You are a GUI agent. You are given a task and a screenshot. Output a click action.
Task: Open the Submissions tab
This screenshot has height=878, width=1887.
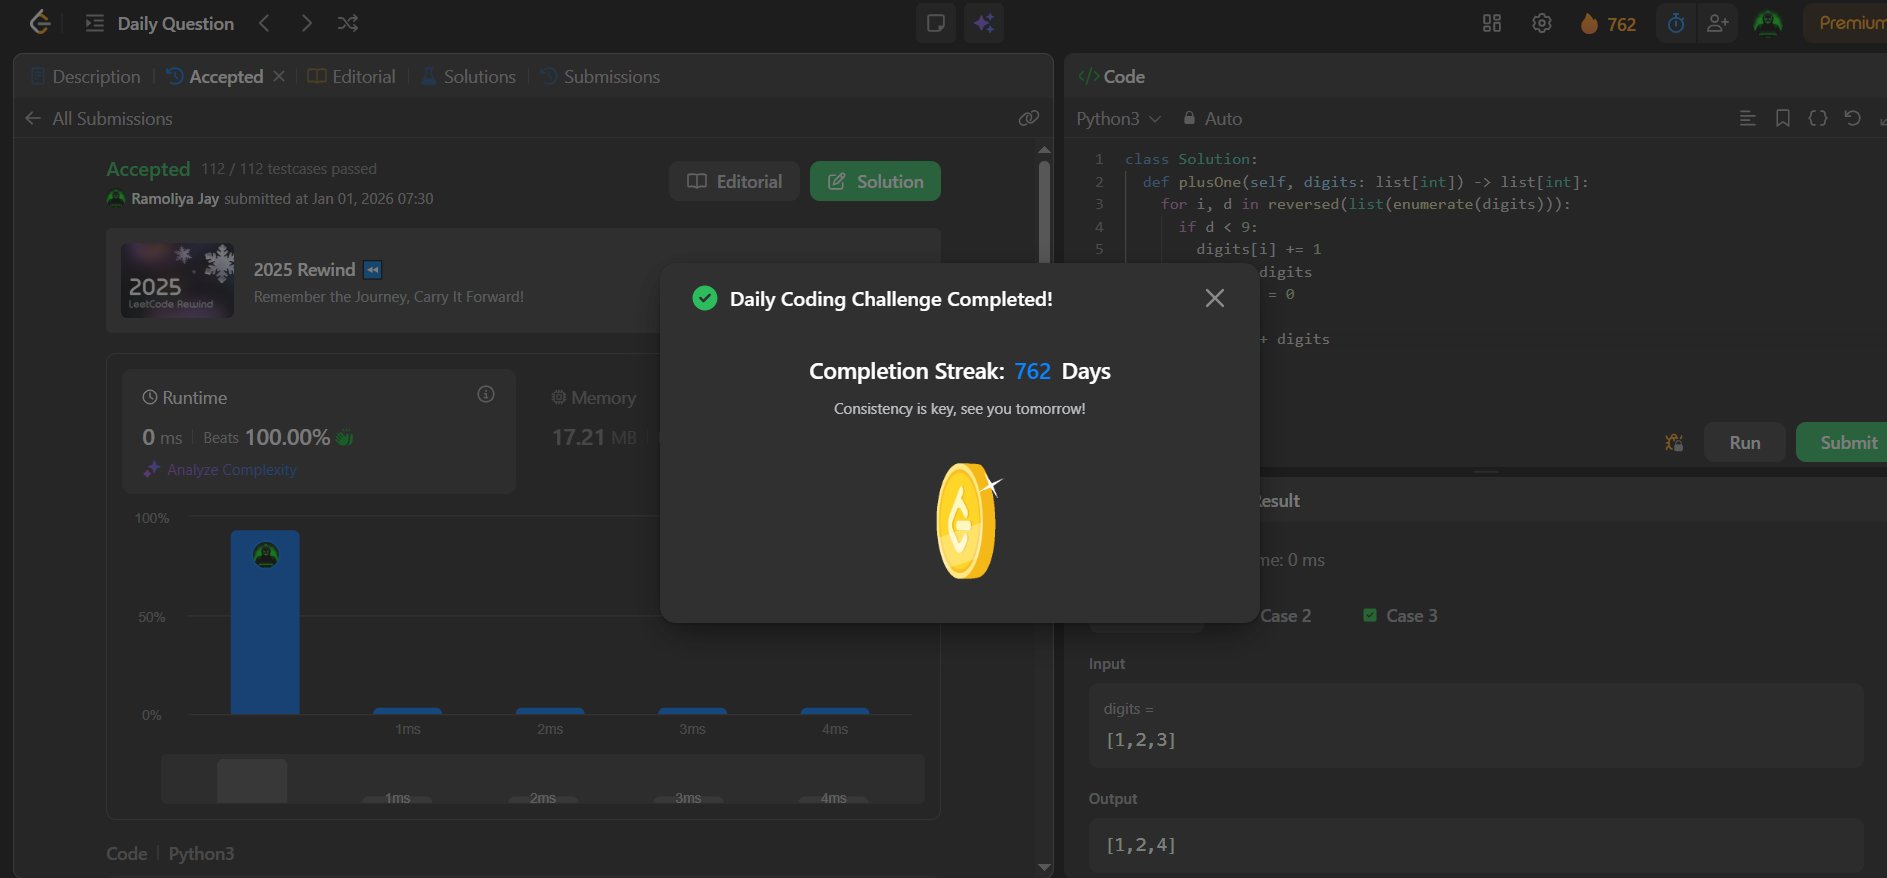pos(600,77)
